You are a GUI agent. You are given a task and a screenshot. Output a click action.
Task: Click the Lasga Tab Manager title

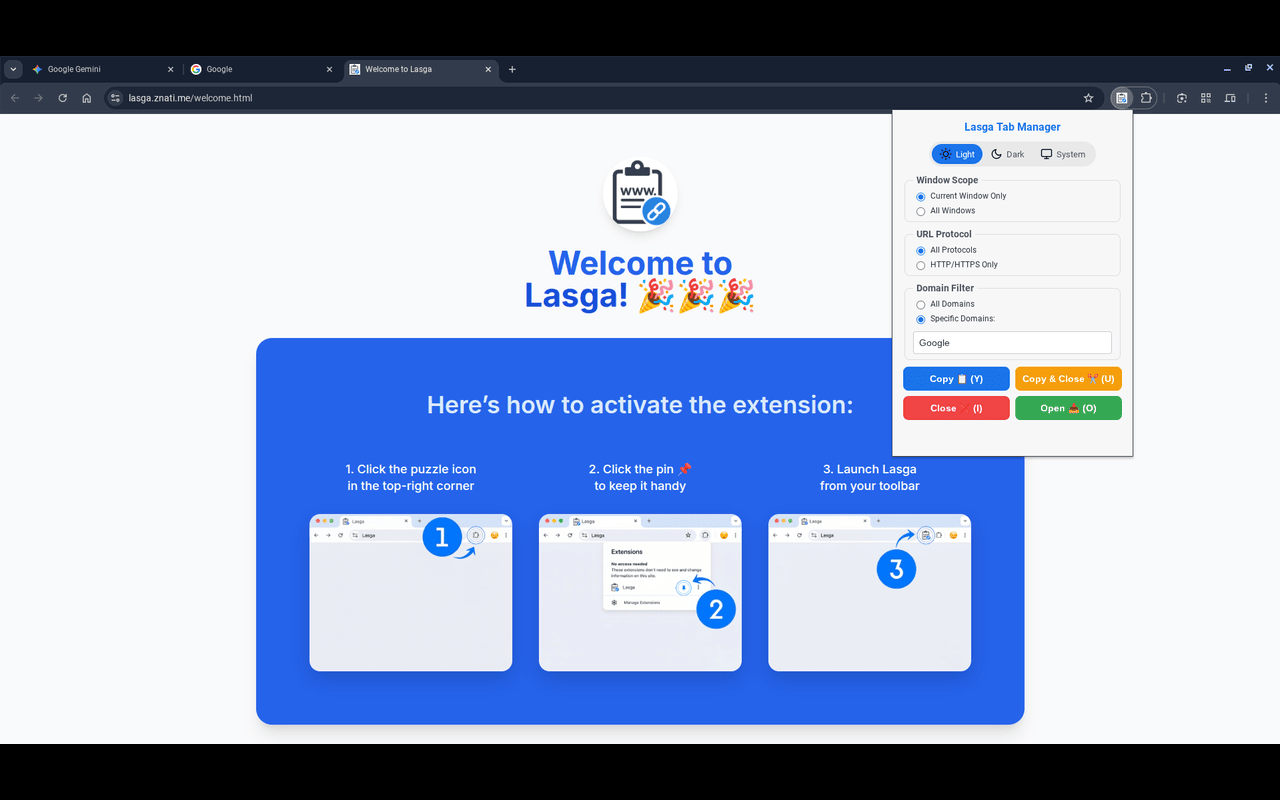pyautogui.click(x=1012, y=127)
